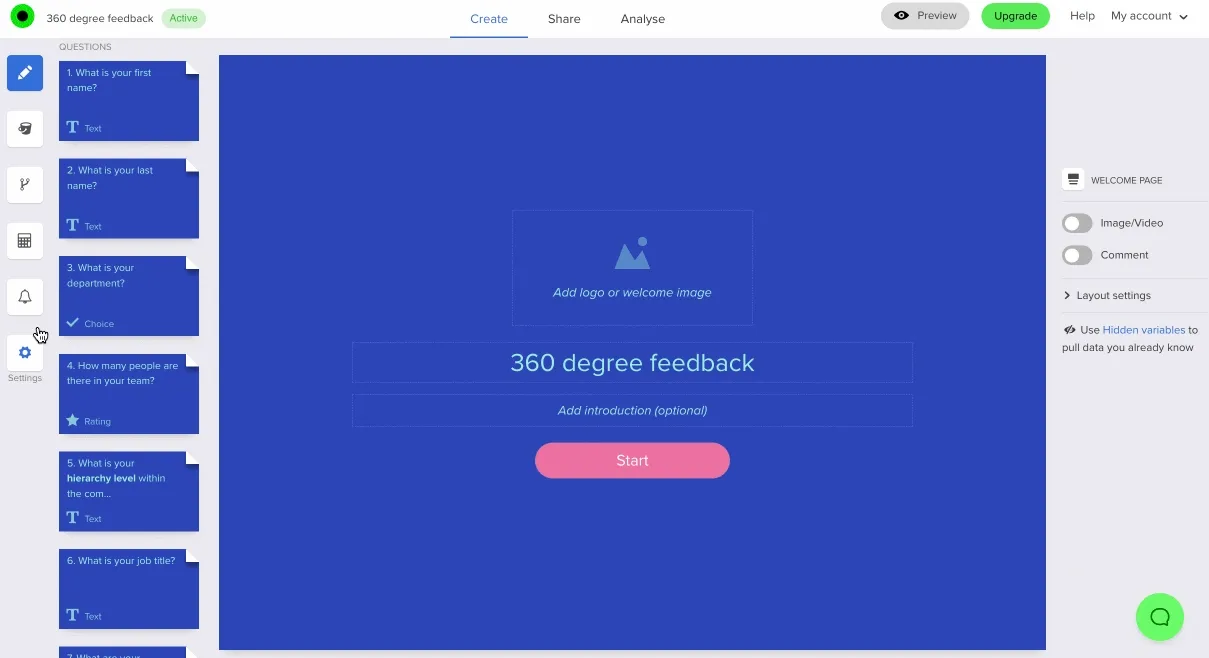The image size is (1209, 658).
Task: Open the bell notifications icon
Action: (x=25, y=297)
